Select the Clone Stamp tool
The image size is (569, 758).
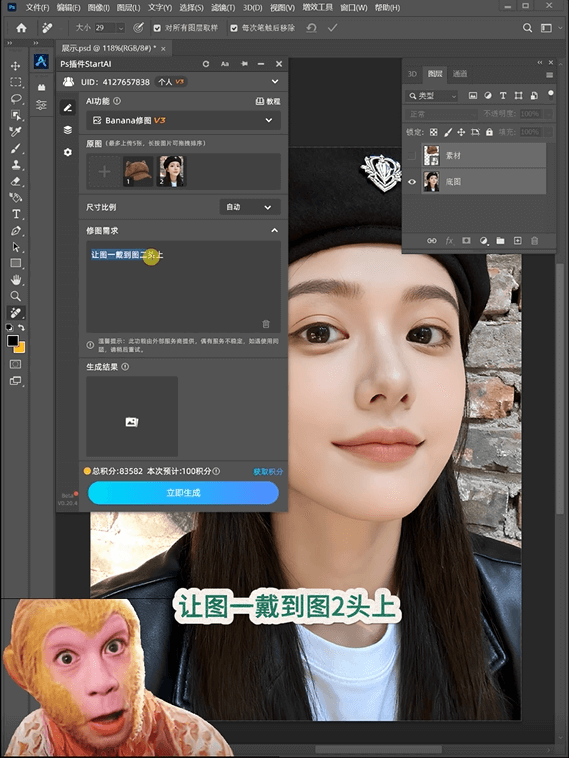coord(15,164)
